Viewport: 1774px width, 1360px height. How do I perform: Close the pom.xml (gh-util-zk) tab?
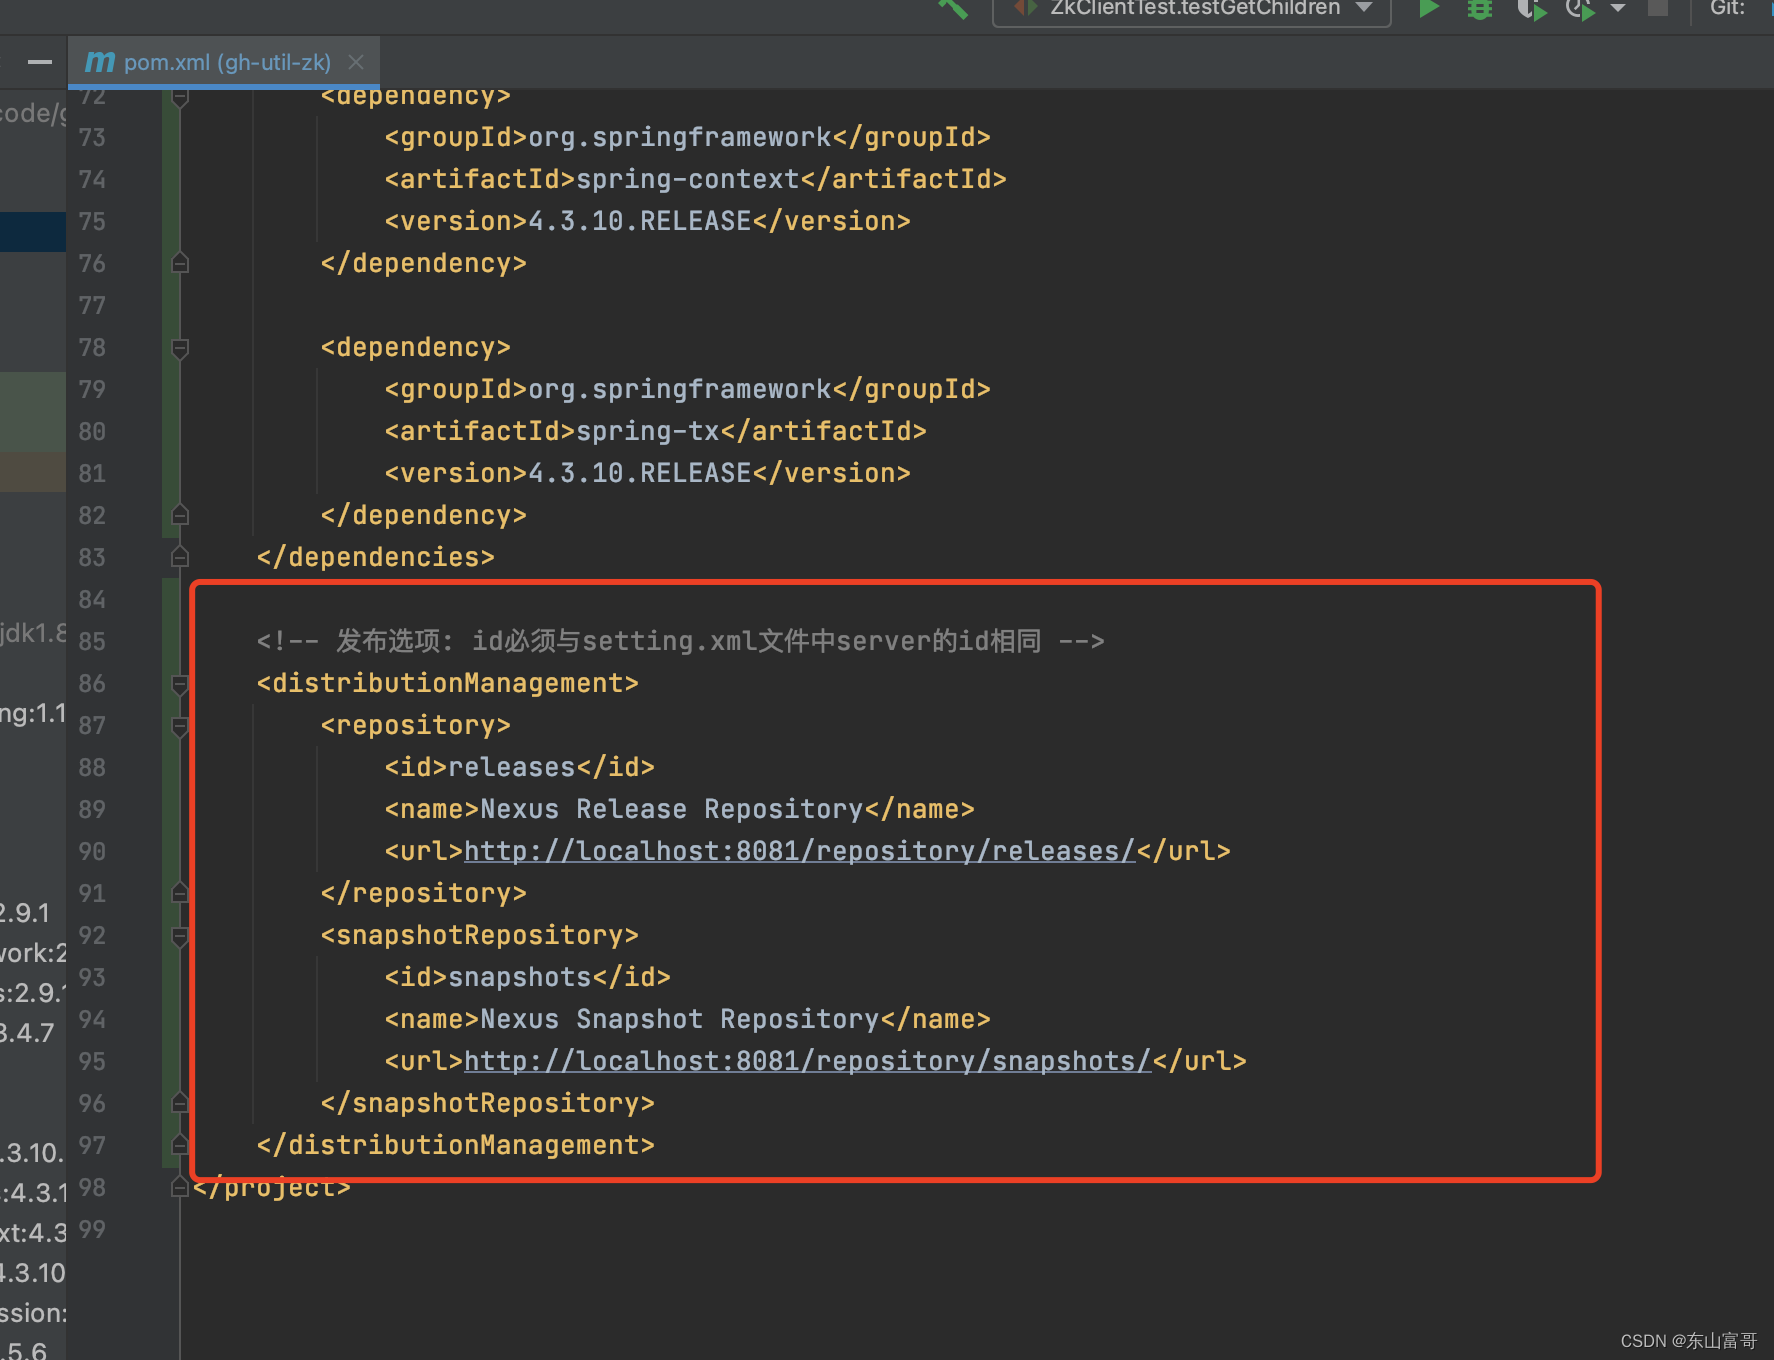click(x=356, y=62)
